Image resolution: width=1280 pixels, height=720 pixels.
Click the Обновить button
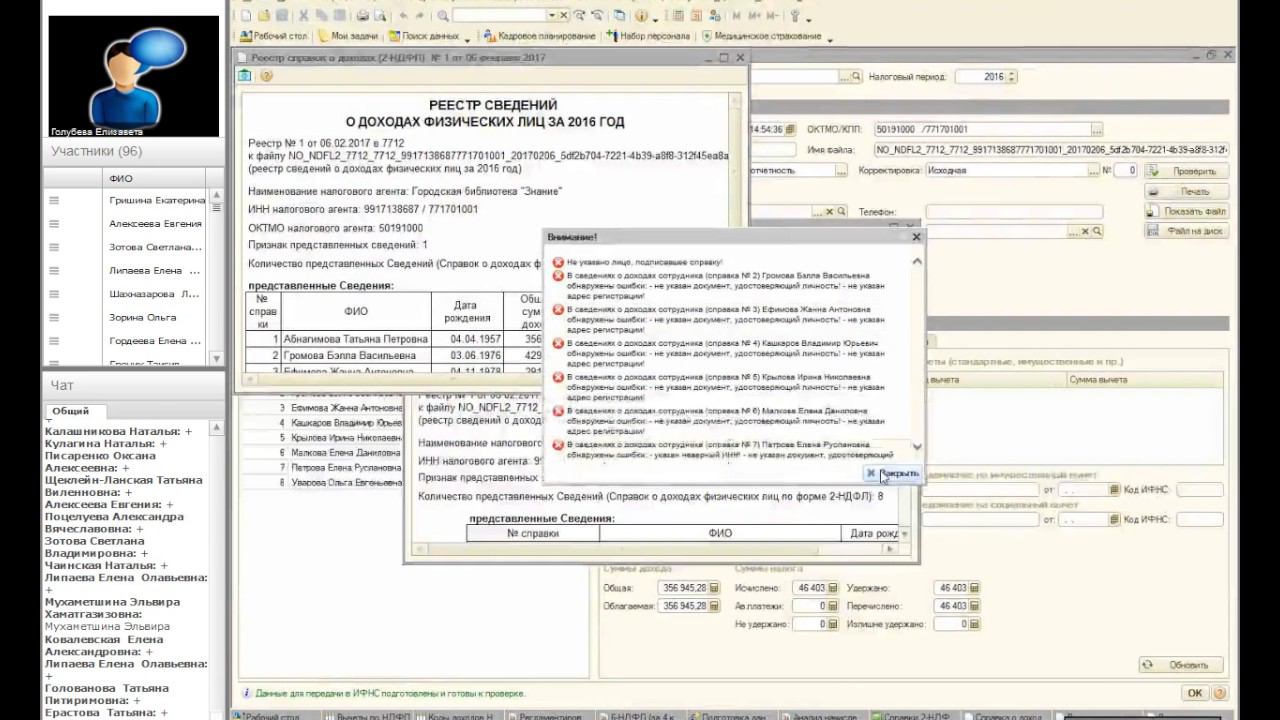(x=1181, y=665)
